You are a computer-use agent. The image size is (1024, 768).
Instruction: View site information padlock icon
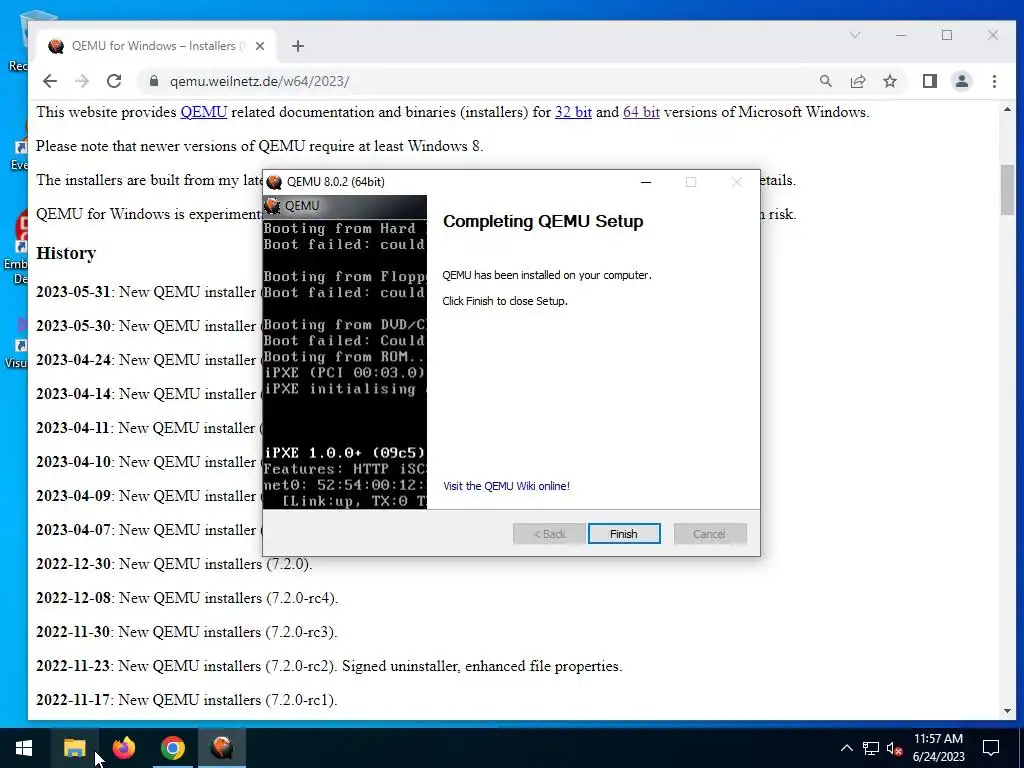(154, 81)
